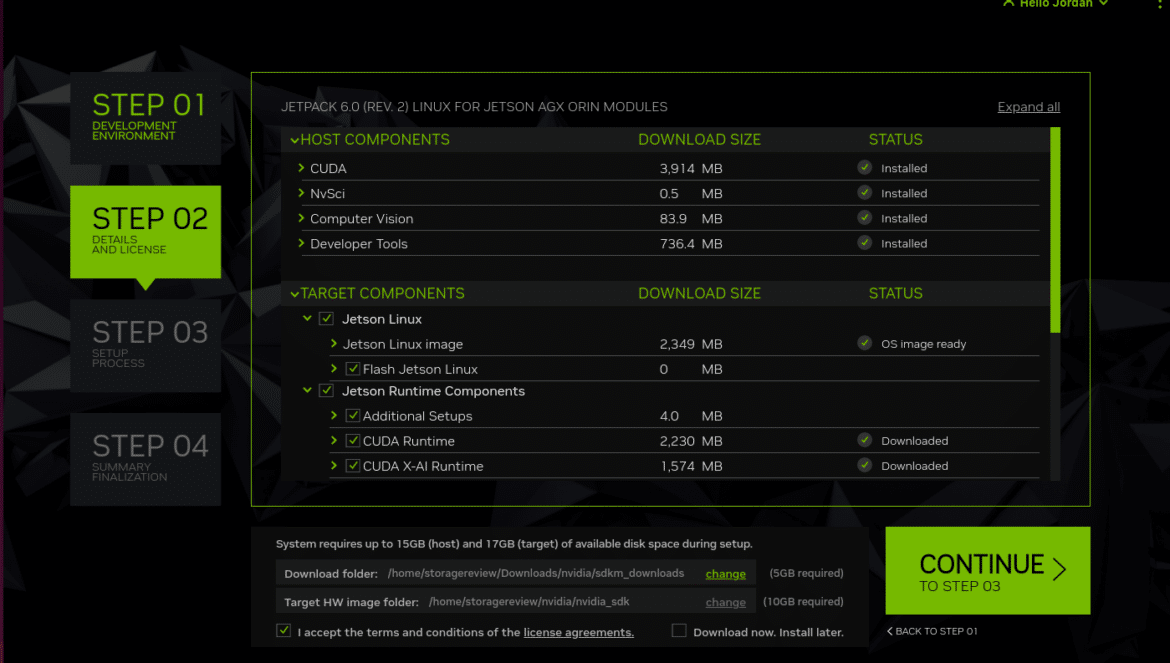Click the green components list scrollbar
This screenshot has width=1170, height=663.
1055,230
